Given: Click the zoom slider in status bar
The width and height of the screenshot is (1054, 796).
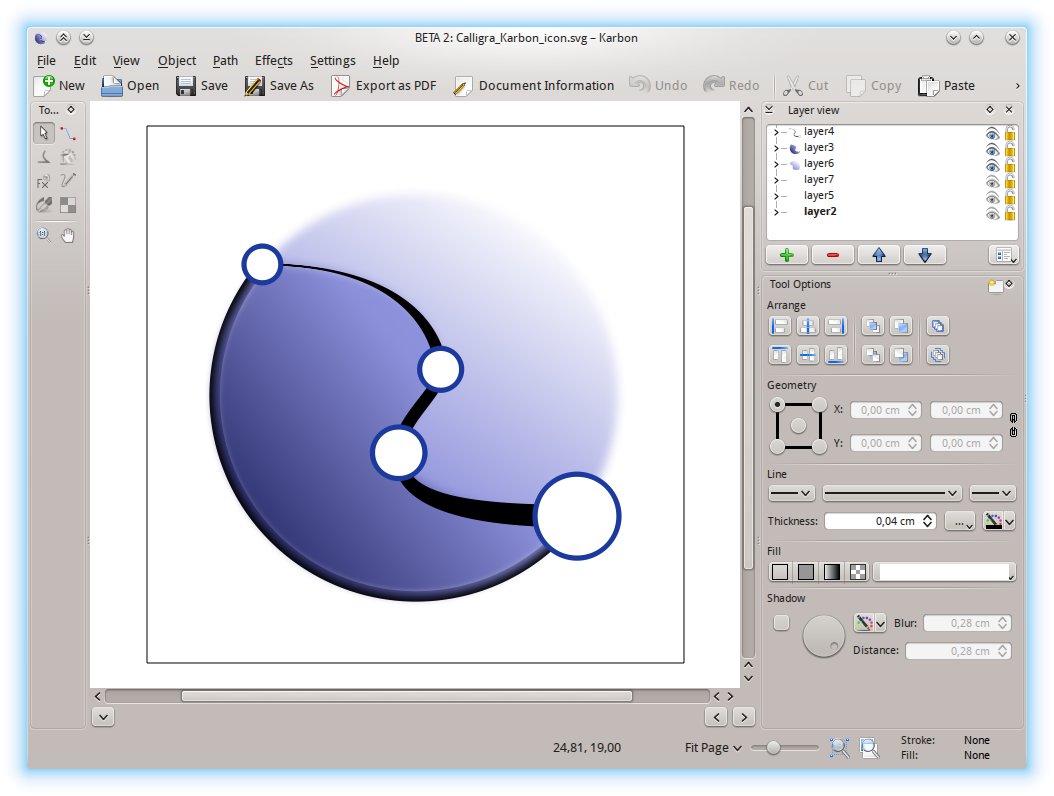Looking at the screenshot, I should (x=784, y=748).
